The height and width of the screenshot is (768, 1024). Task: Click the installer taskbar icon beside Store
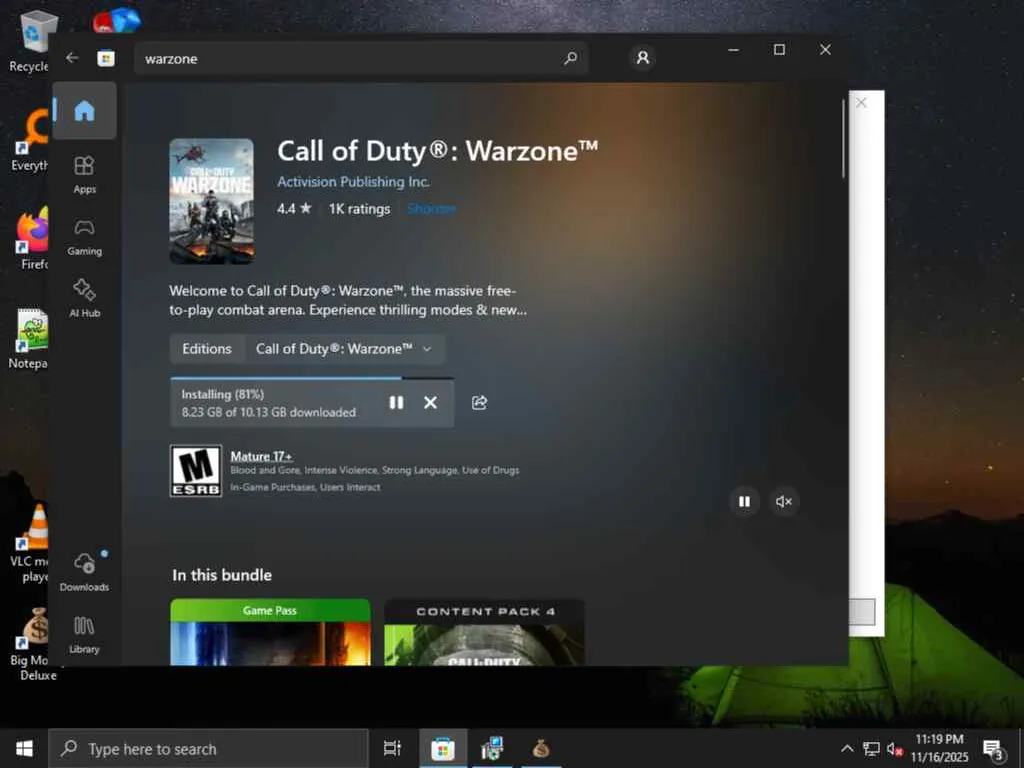tap(492, 748)
